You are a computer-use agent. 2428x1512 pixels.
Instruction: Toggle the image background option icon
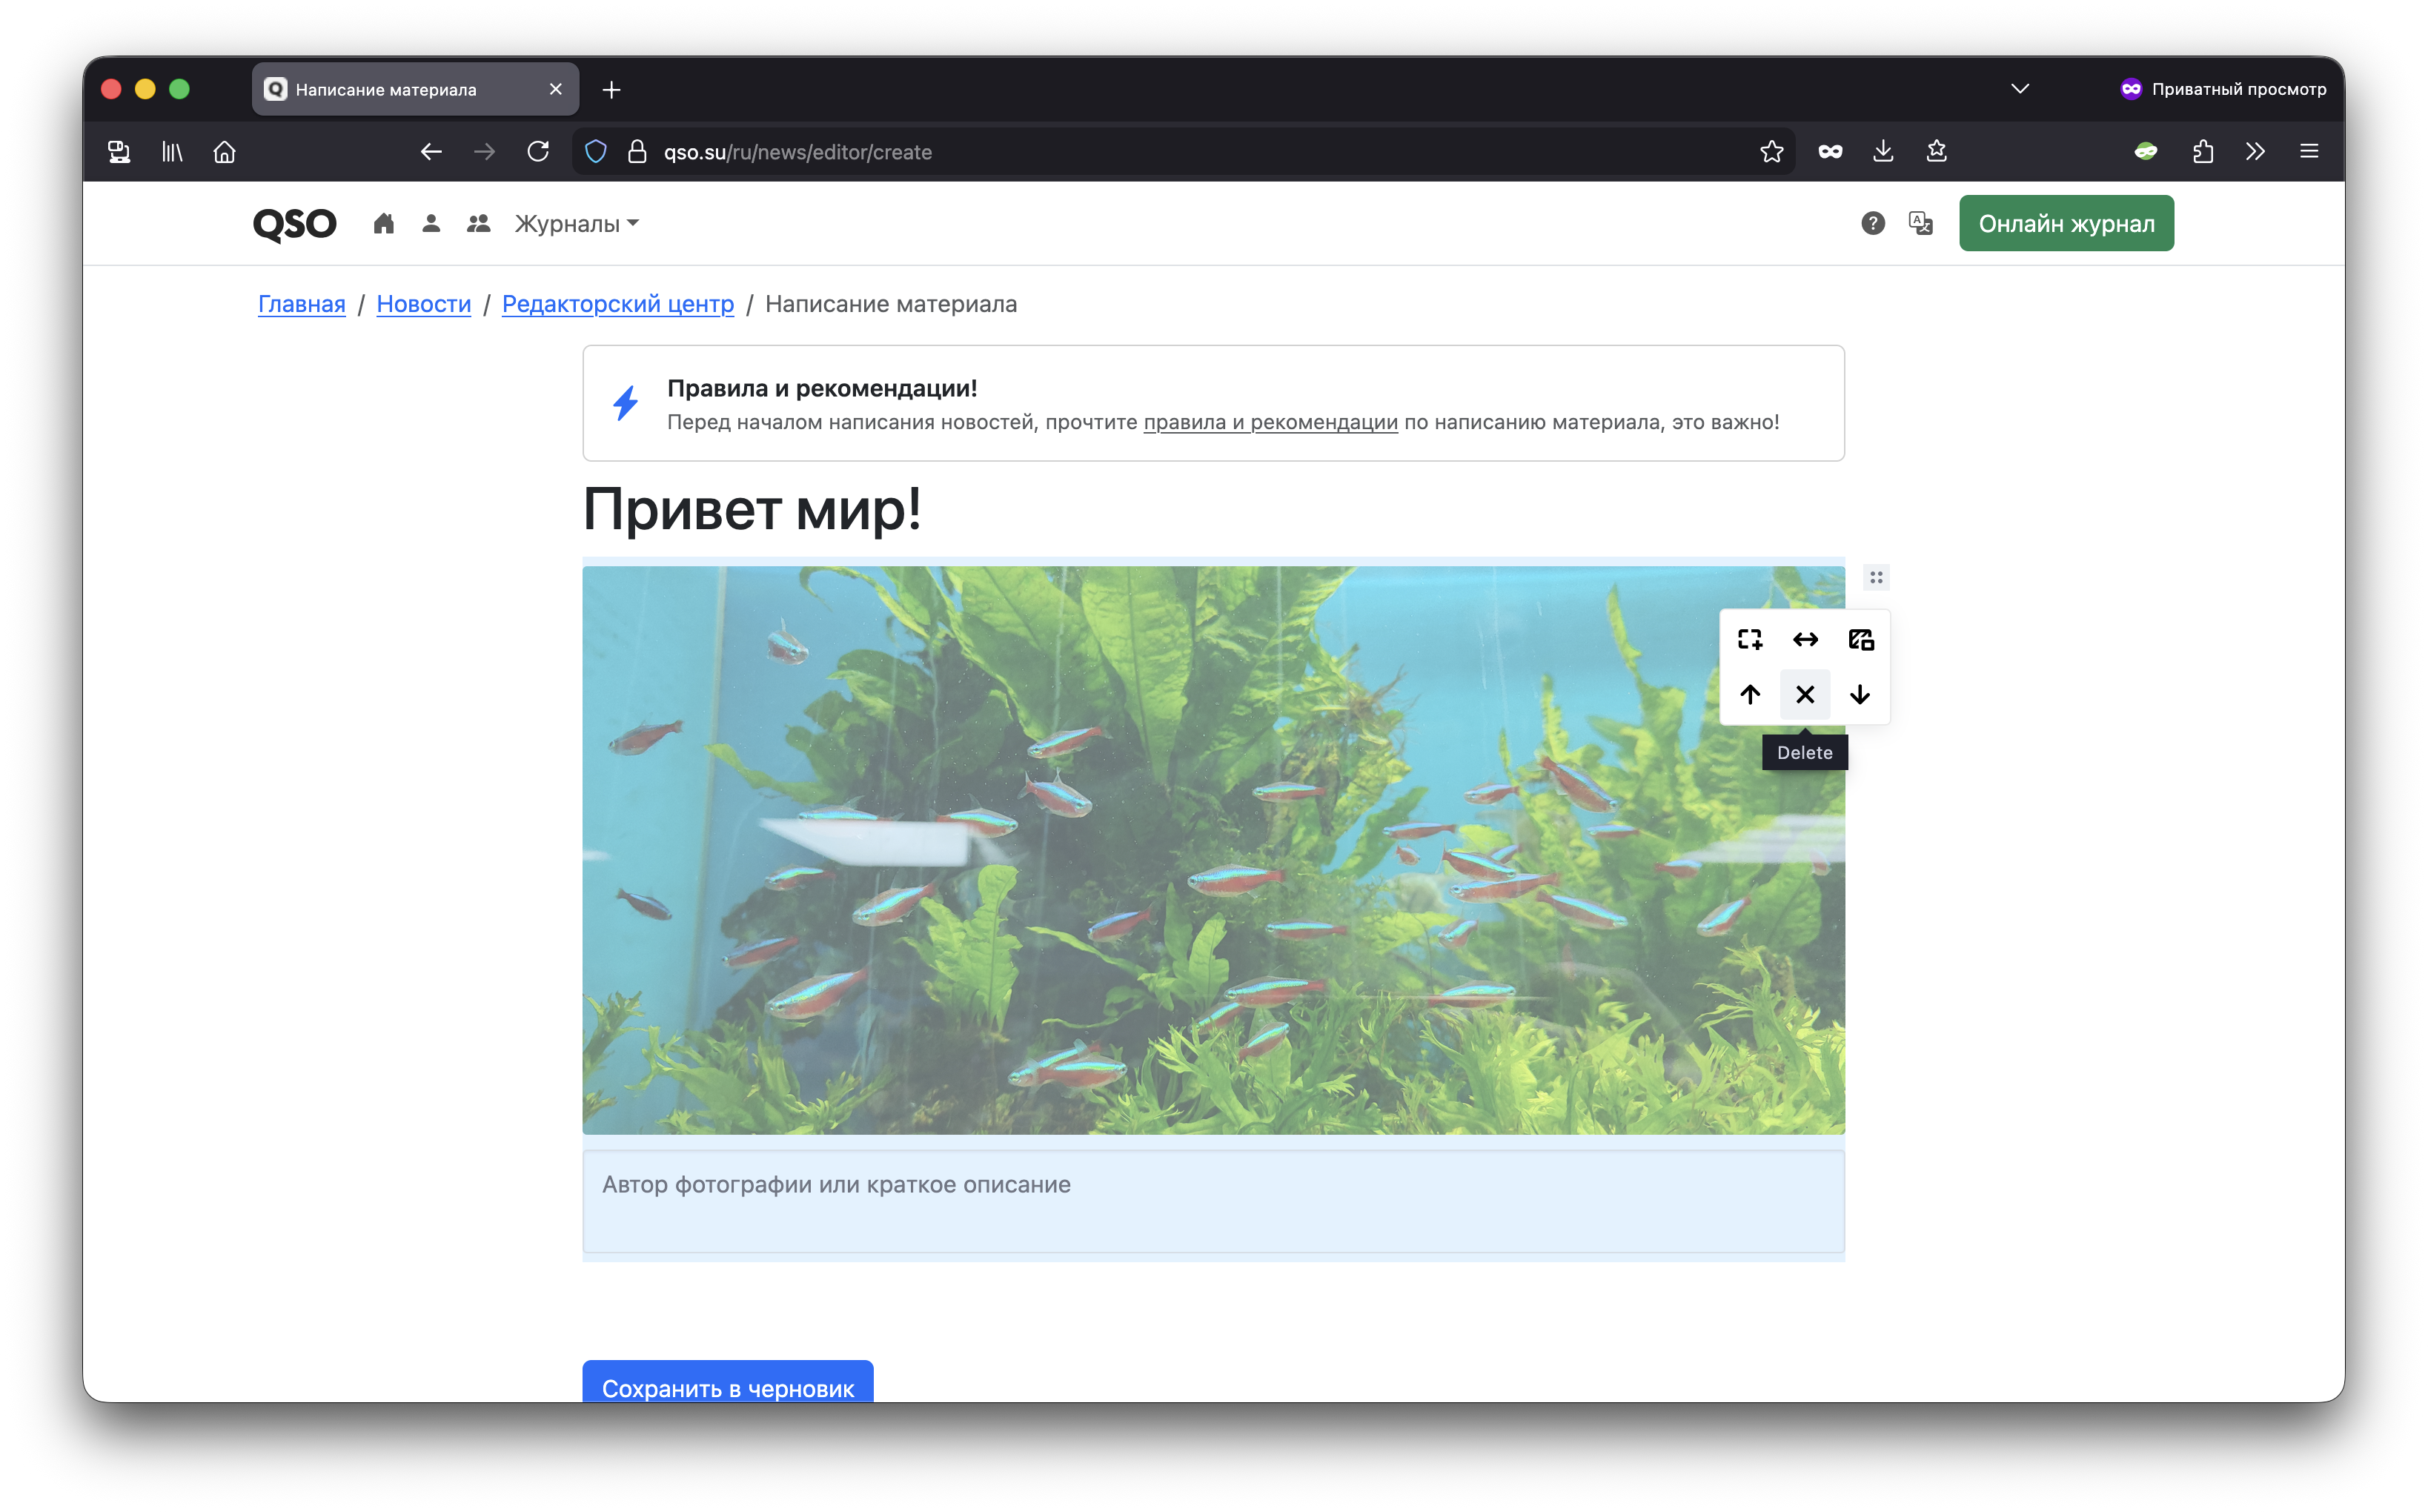pyautogui.click(x=1860, y=639)
